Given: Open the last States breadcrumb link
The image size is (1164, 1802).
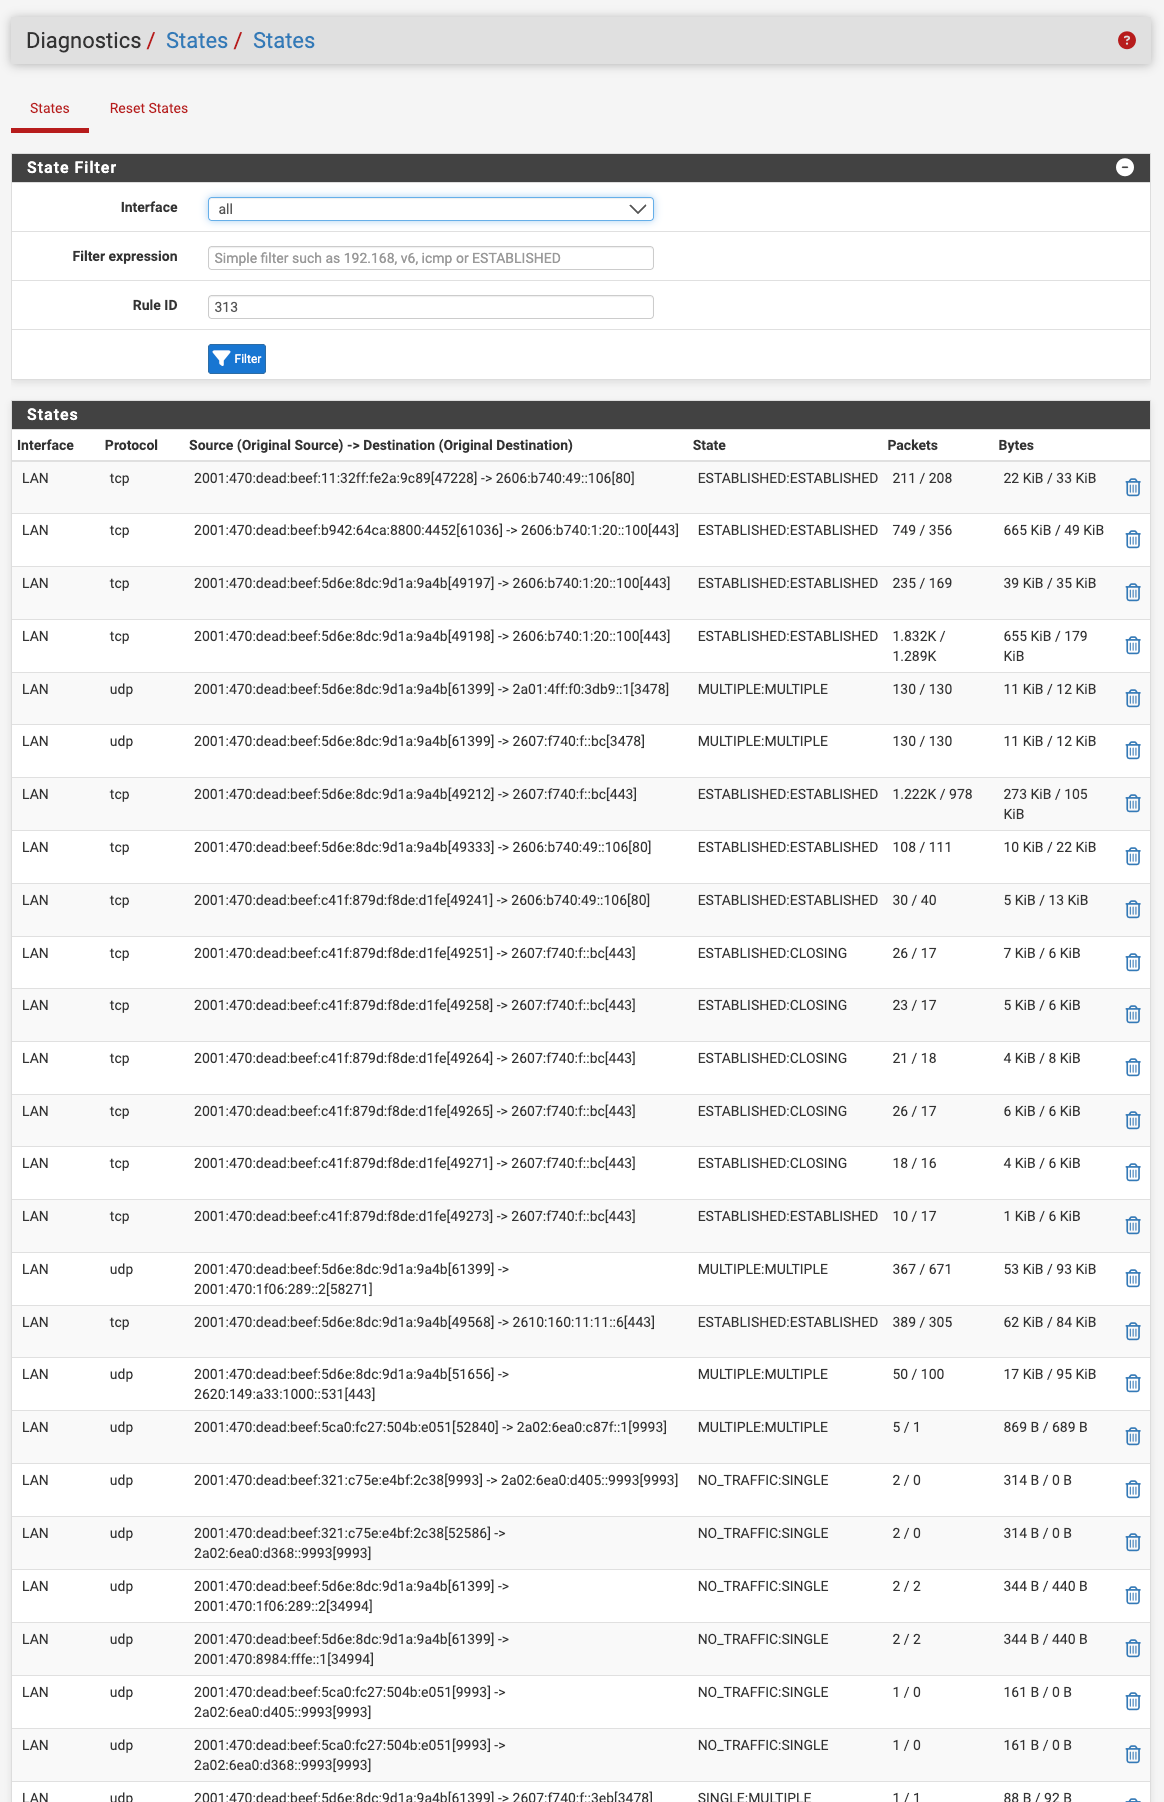Looking at the screenshot, I should 283,41.
